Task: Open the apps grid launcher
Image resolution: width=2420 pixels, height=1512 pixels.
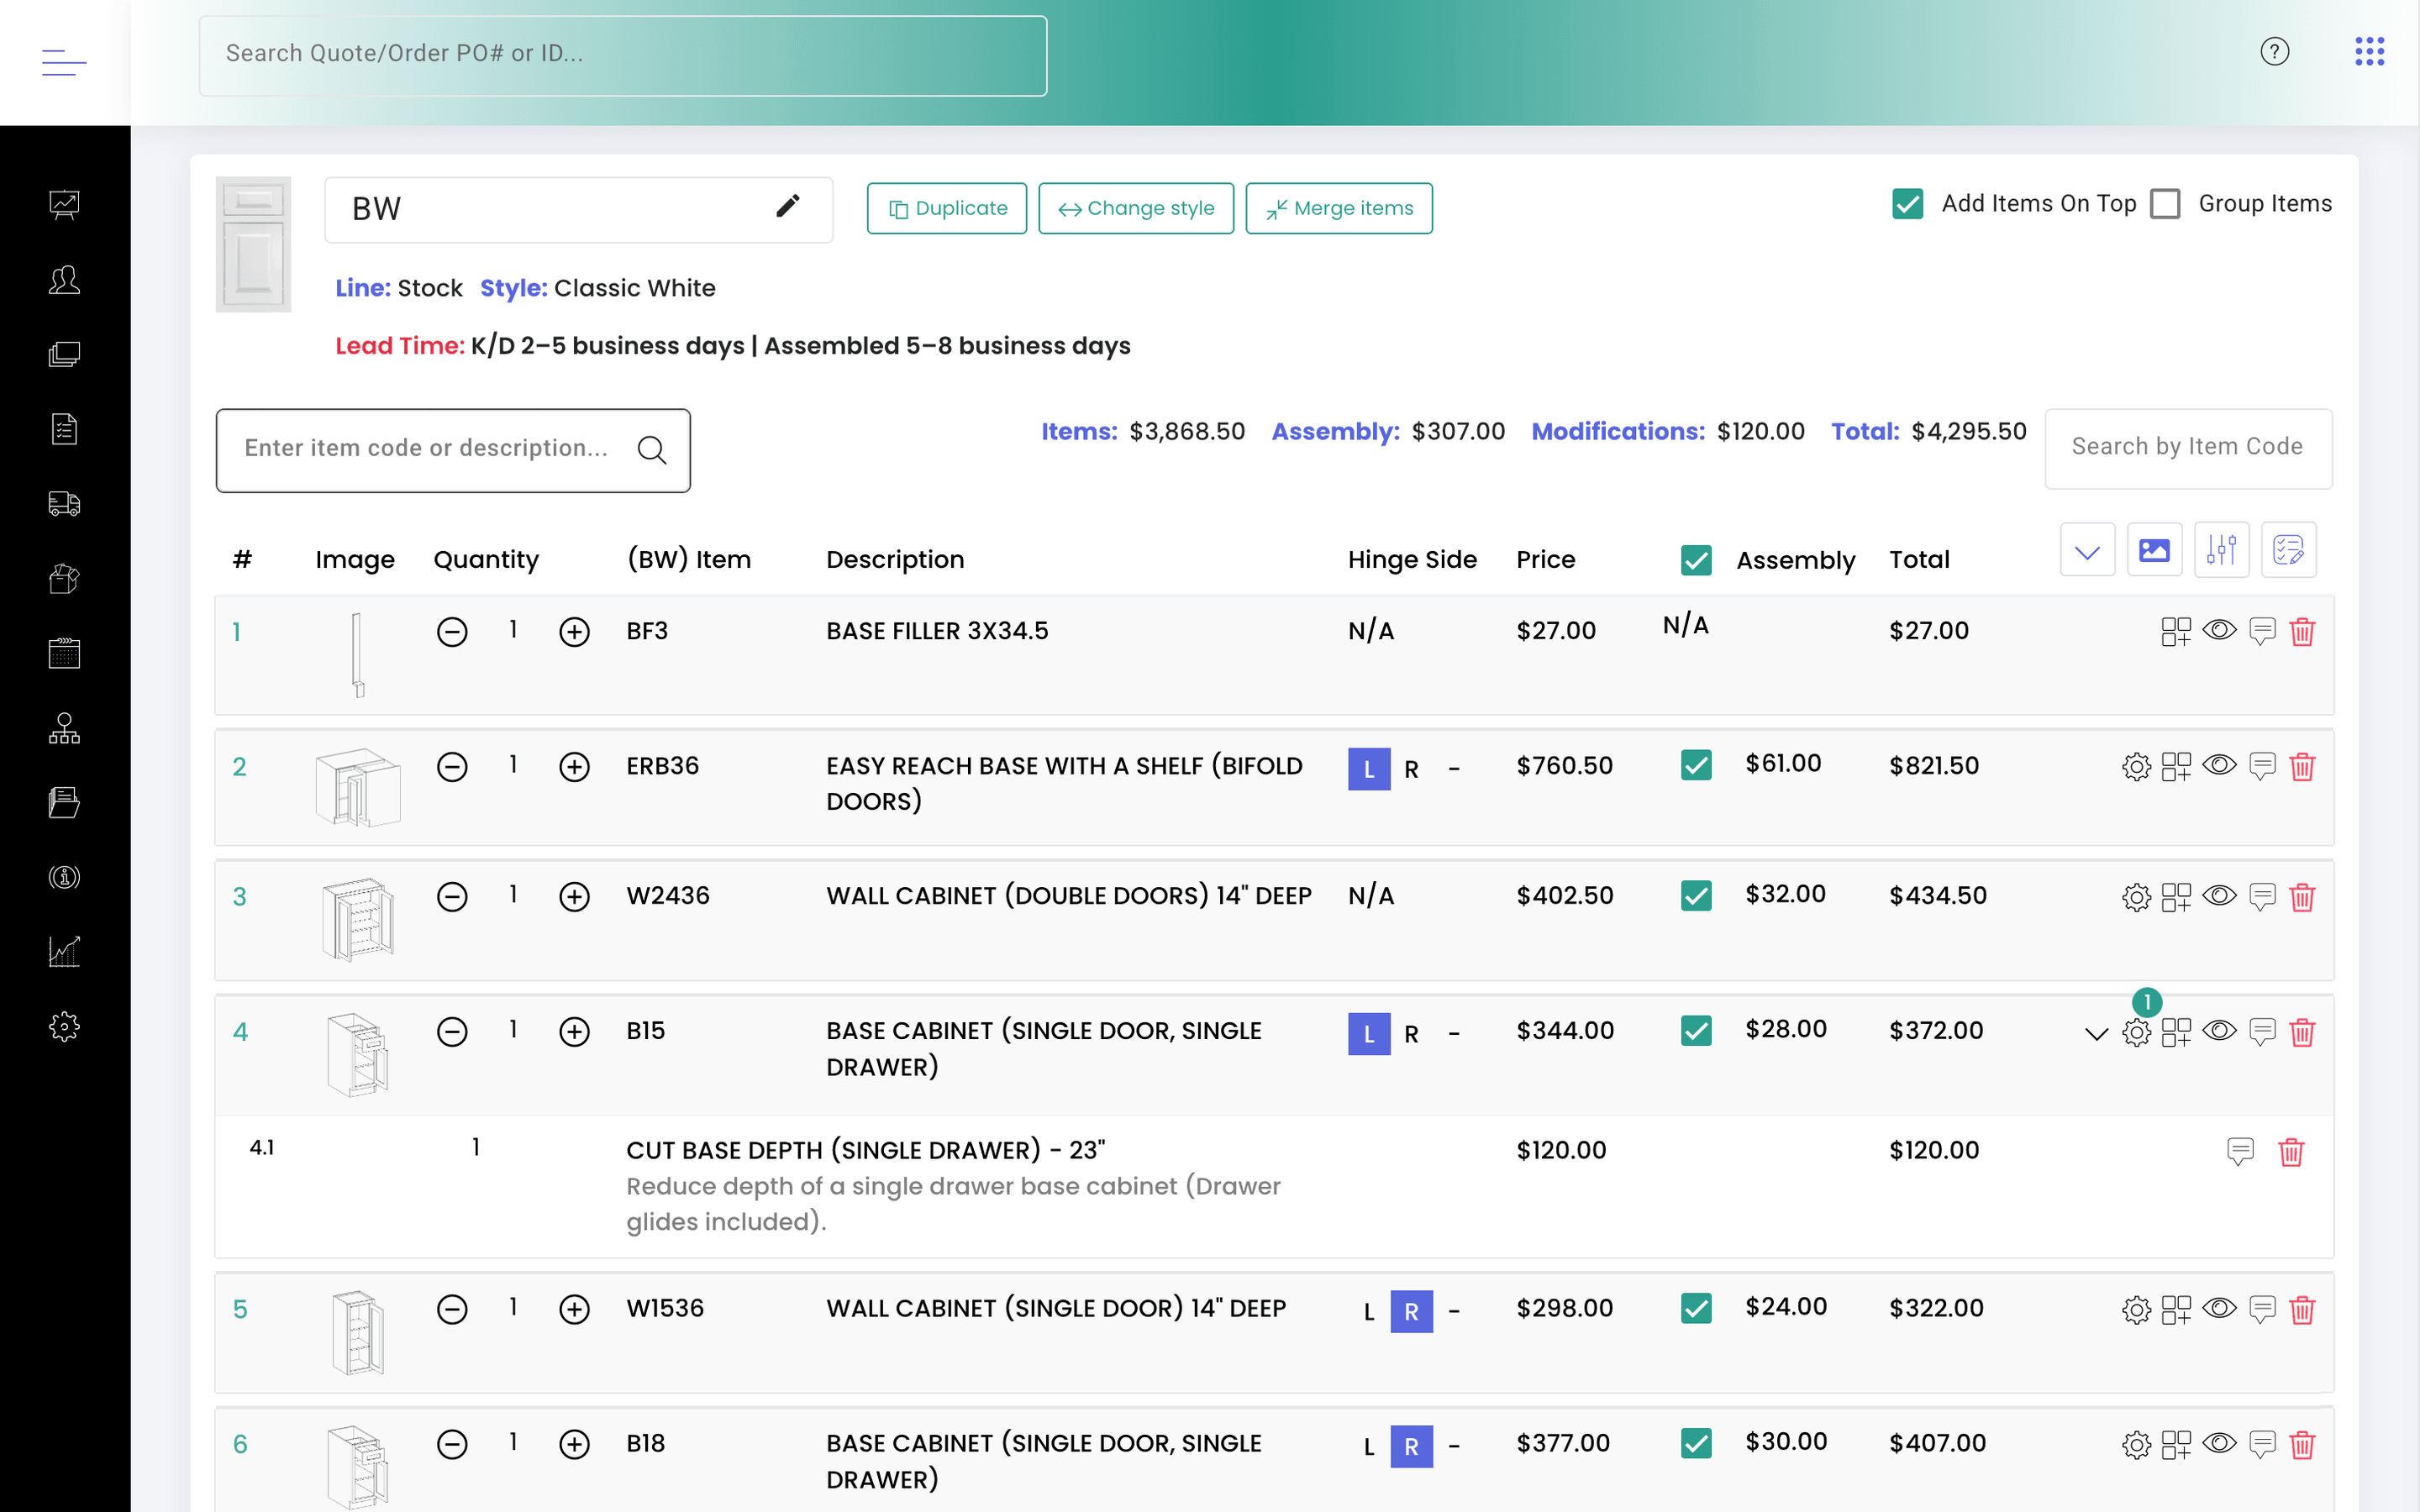Action: pyautogui.click(x=2369, y=51)
